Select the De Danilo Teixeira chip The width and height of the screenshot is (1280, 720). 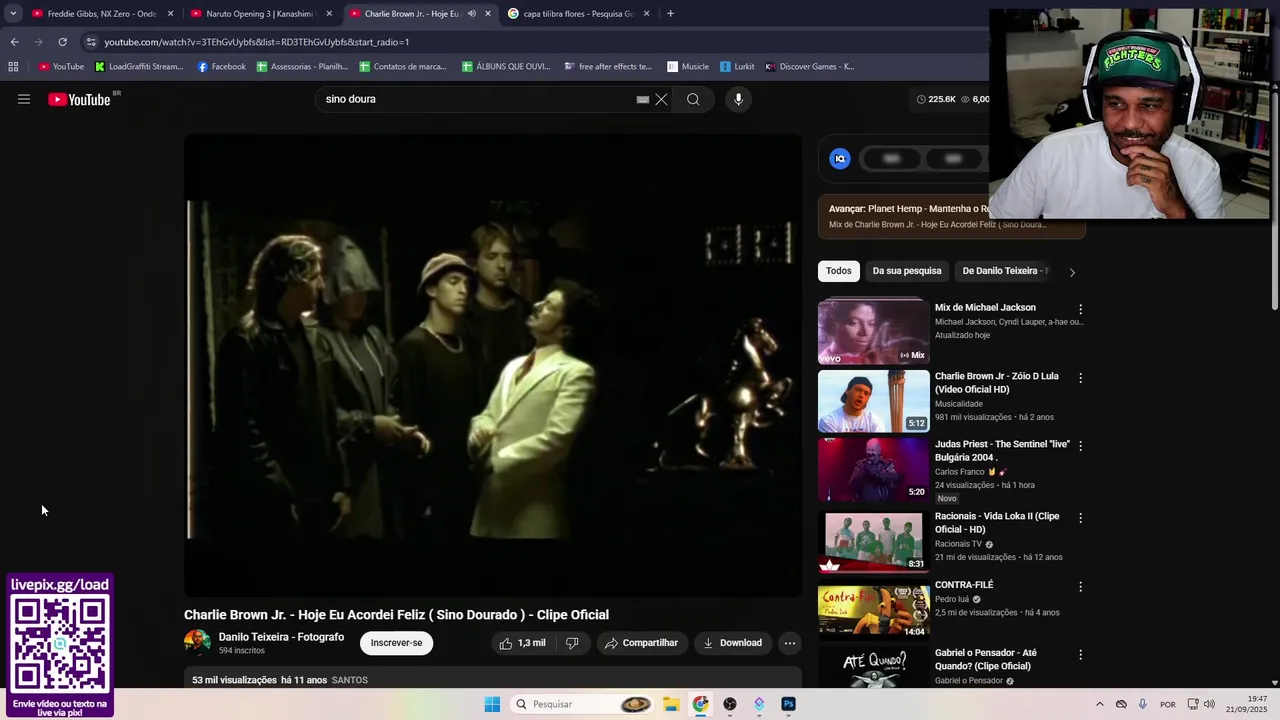tap(1004, 271)
